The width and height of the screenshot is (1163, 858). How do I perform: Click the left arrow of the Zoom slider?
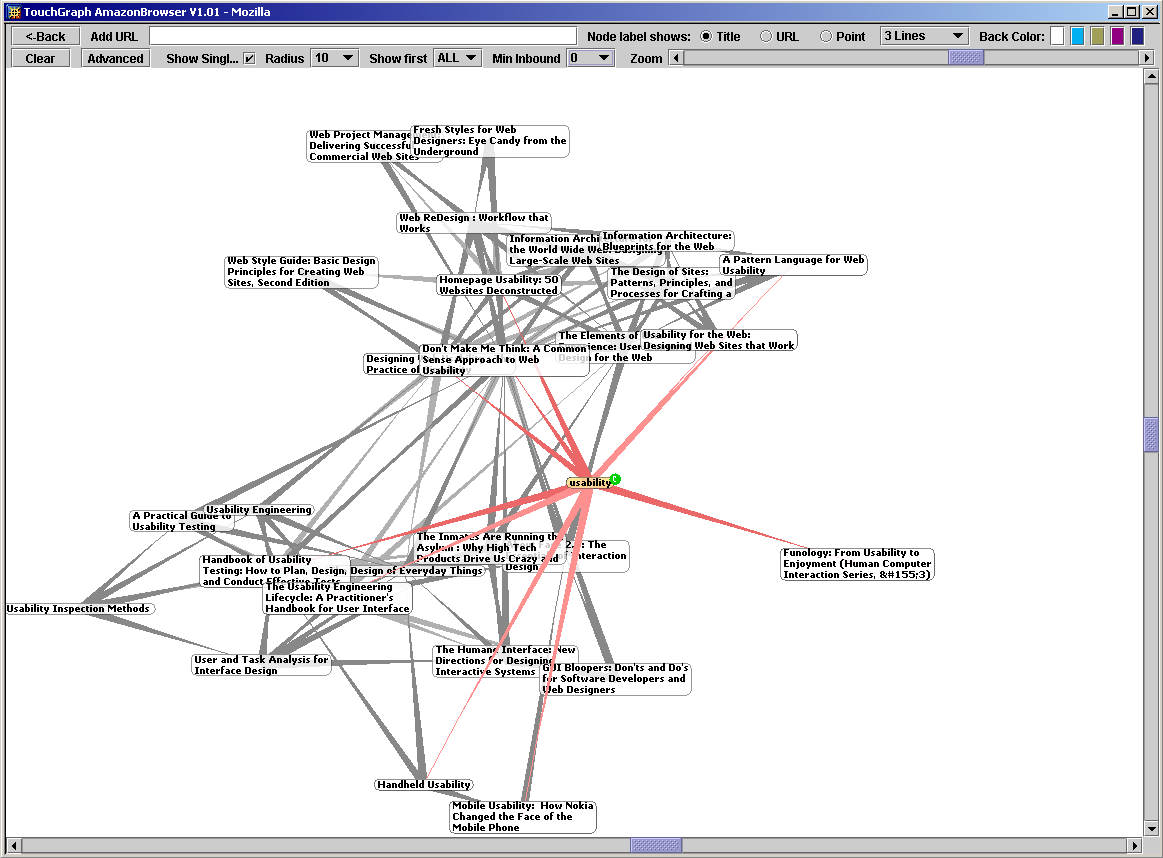pos(675,58)
